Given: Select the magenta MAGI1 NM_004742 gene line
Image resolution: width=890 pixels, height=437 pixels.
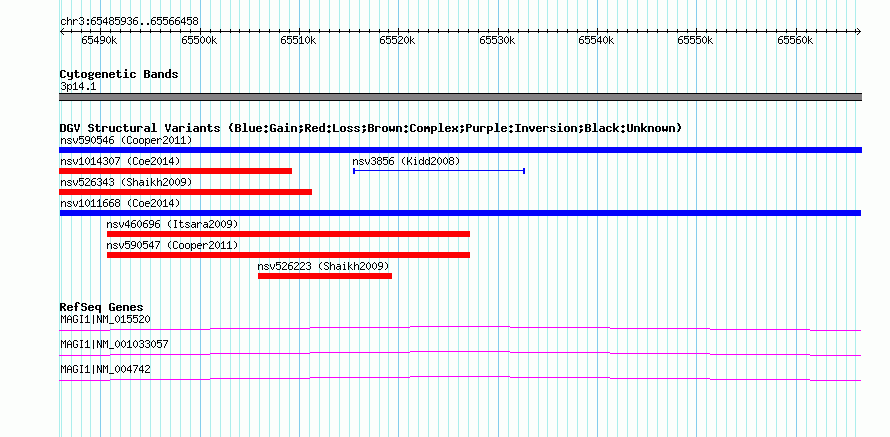Looking at the screenshot, I should pos(460,378).
